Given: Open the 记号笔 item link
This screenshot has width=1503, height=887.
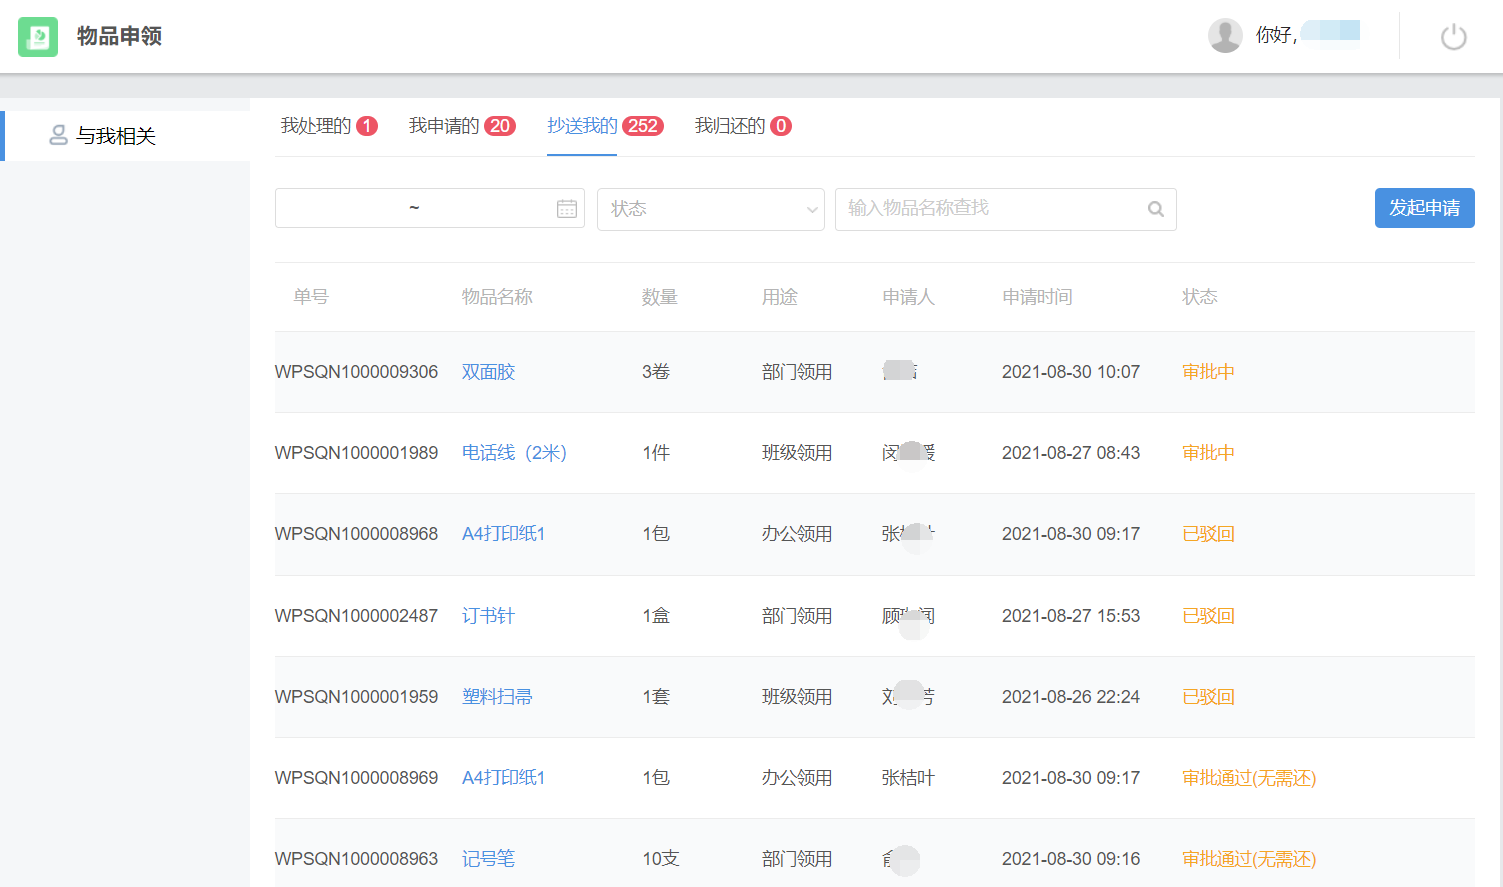Looking at the screenshot, I should point(488,859).
